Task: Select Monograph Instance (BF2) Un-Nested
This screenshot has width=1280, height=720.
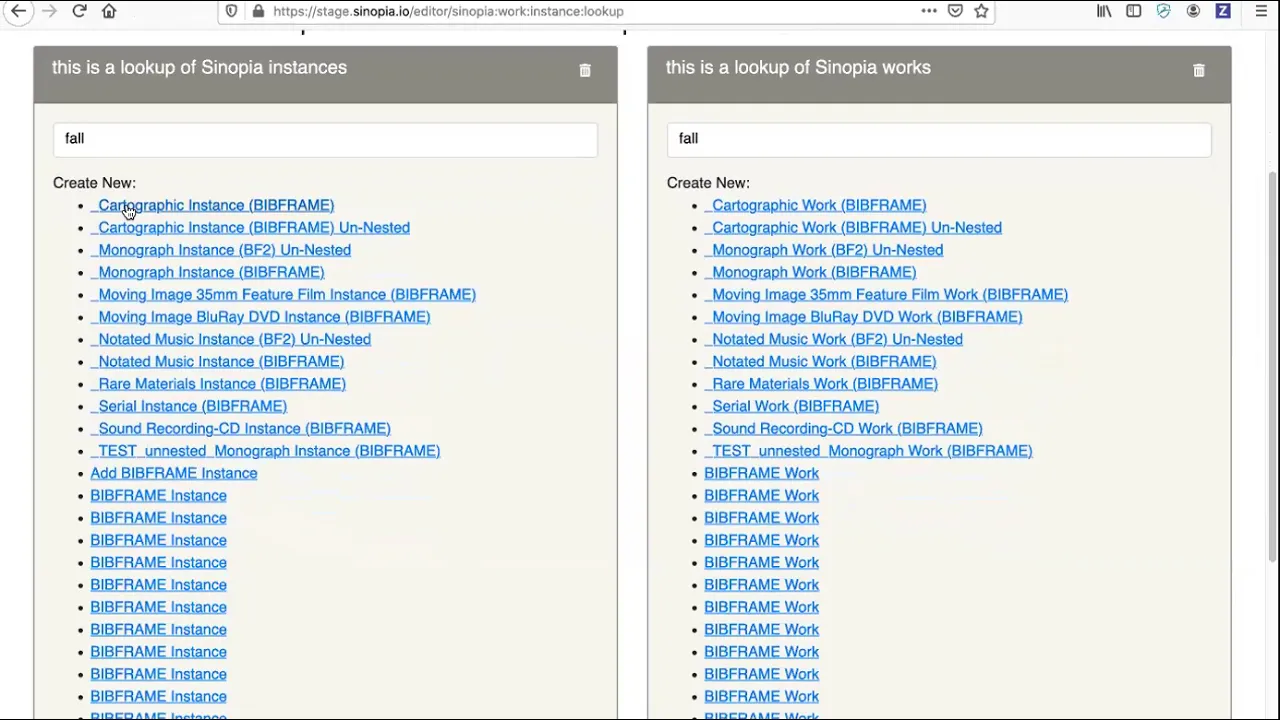Action: (220, 250)
